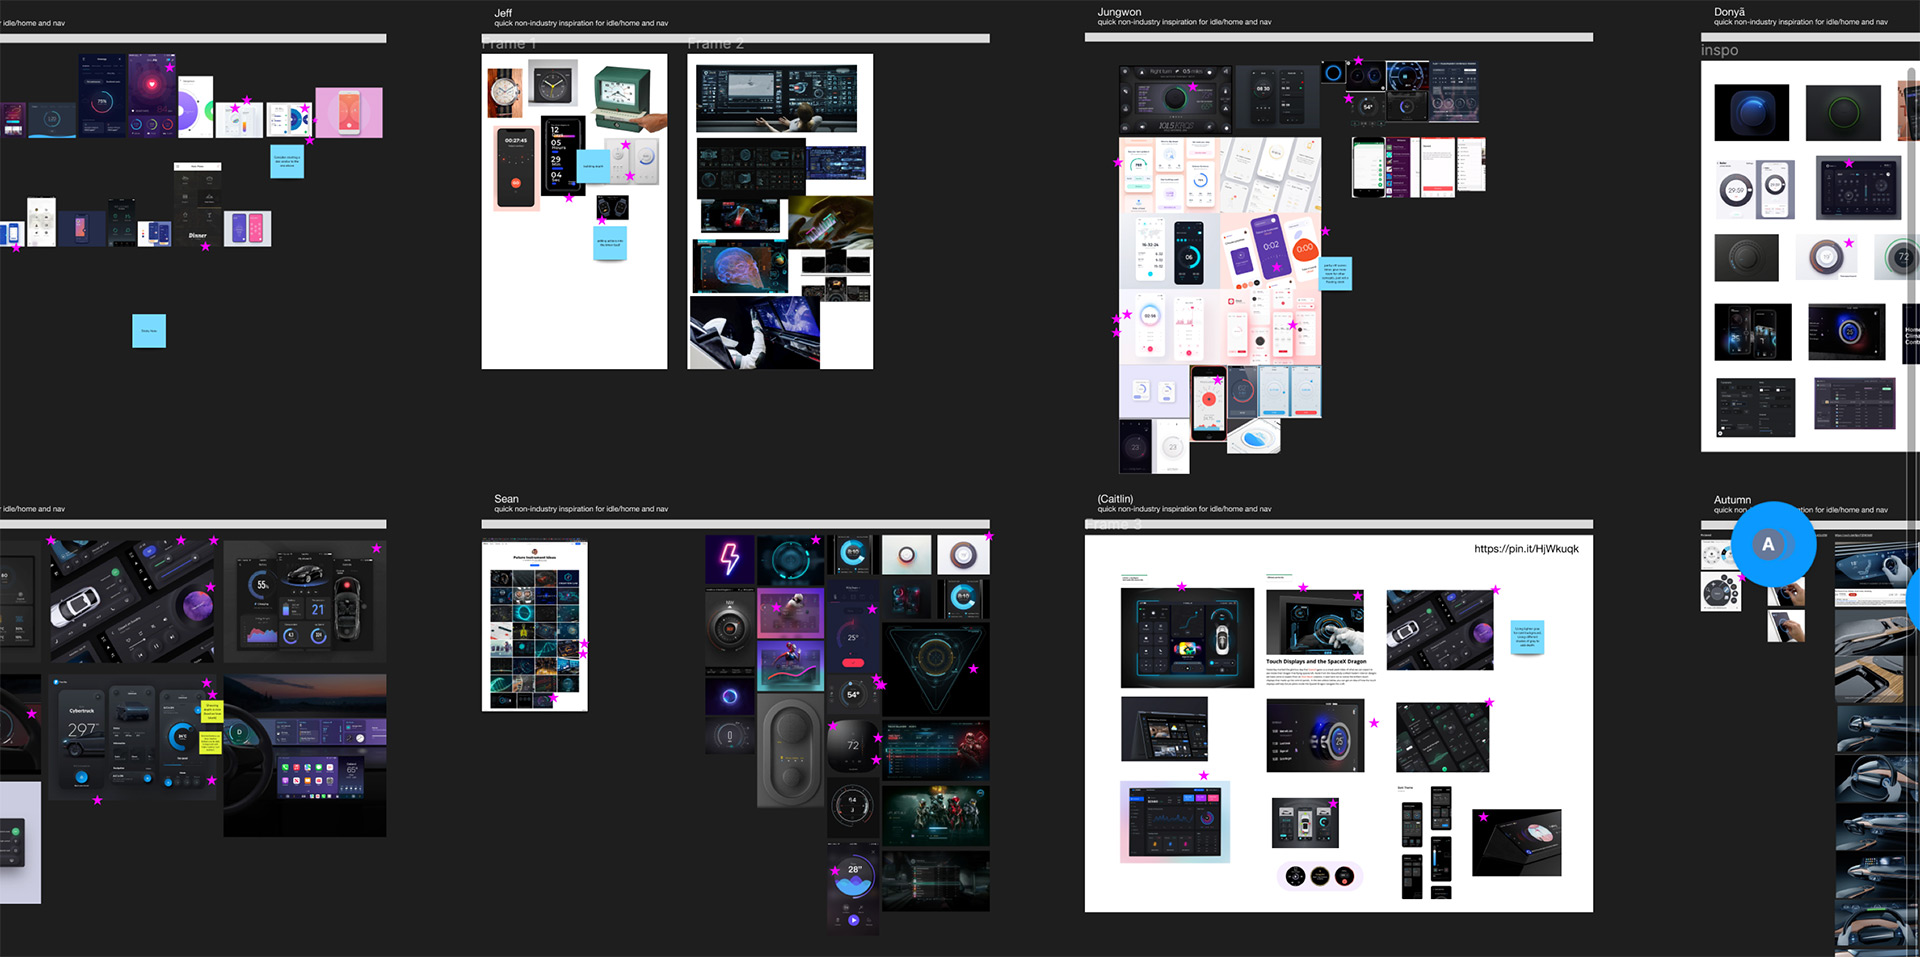The width and height of the screenshot is (1920, 957).
Task: Select the "inspo" frame label under Donyā
Action: click(x=1719, y=51)
